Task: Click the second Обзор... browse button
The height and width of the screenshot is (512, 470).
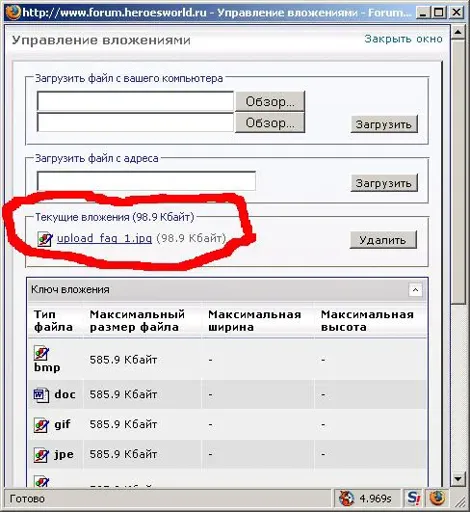Action: [270, 123]
